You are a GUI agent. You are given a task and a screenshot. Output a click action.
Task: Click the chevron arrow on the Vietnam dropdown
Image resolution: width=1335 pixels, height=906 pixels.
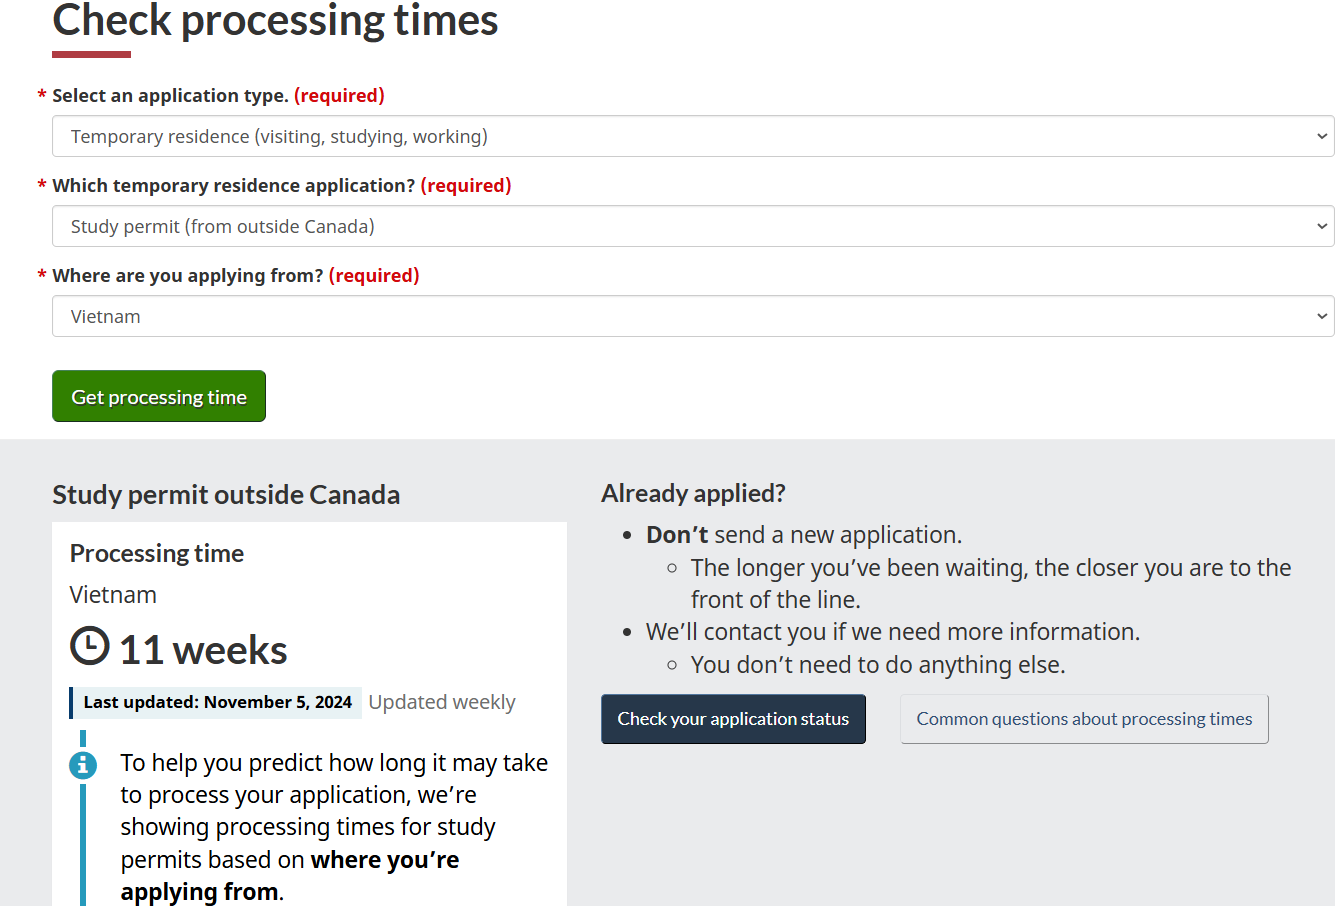tap(1321, 317)
